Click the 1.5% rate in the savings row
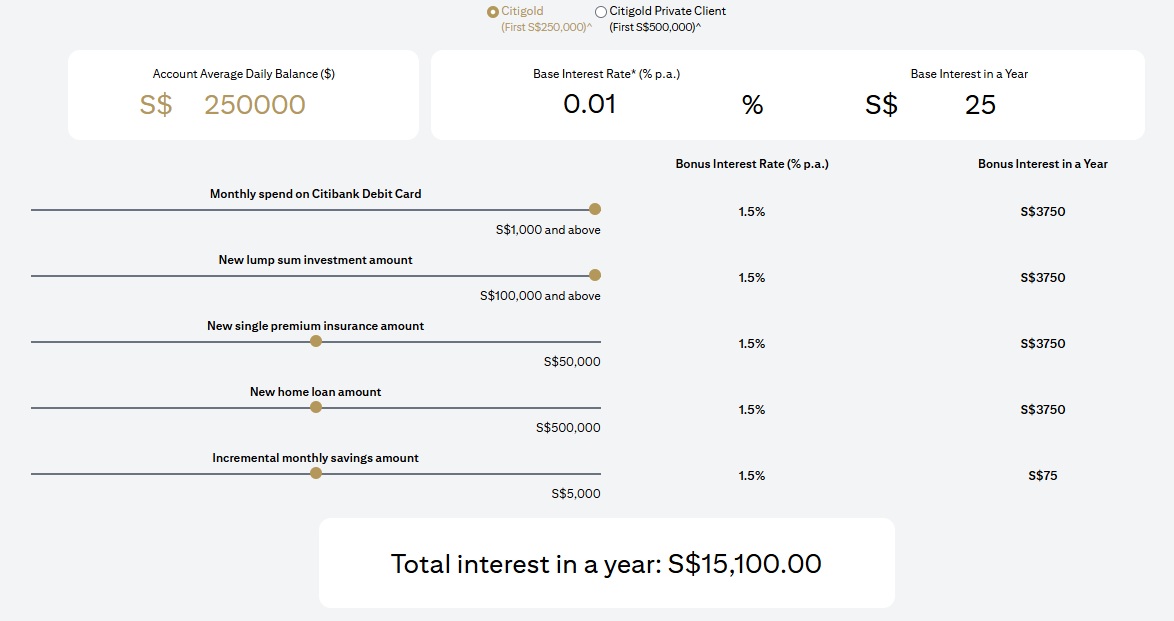 pyautogui.click(x=750, y=475)
